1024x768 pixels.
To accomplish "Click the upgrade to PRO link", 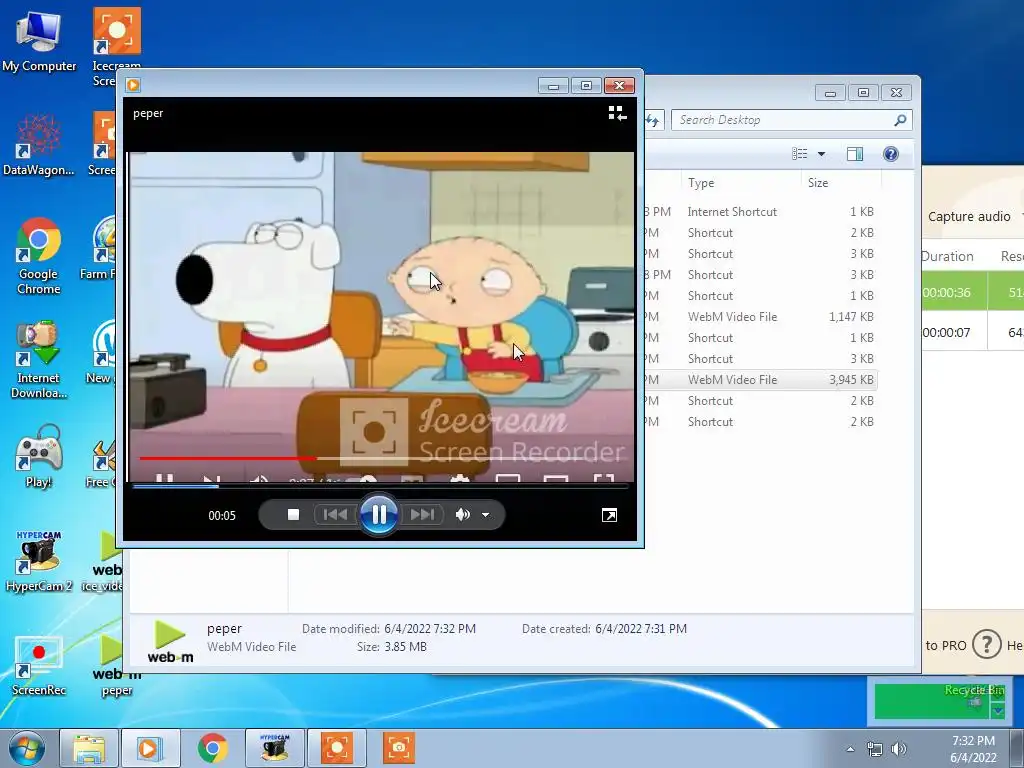I will 945,645.
